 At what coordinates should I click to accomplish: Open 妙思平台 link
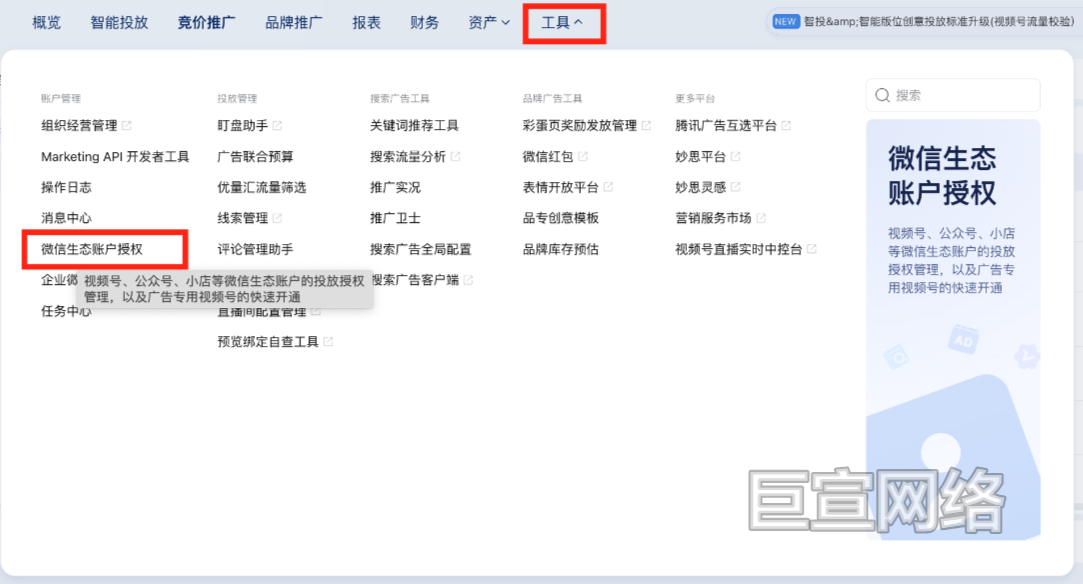pos(700,157)
